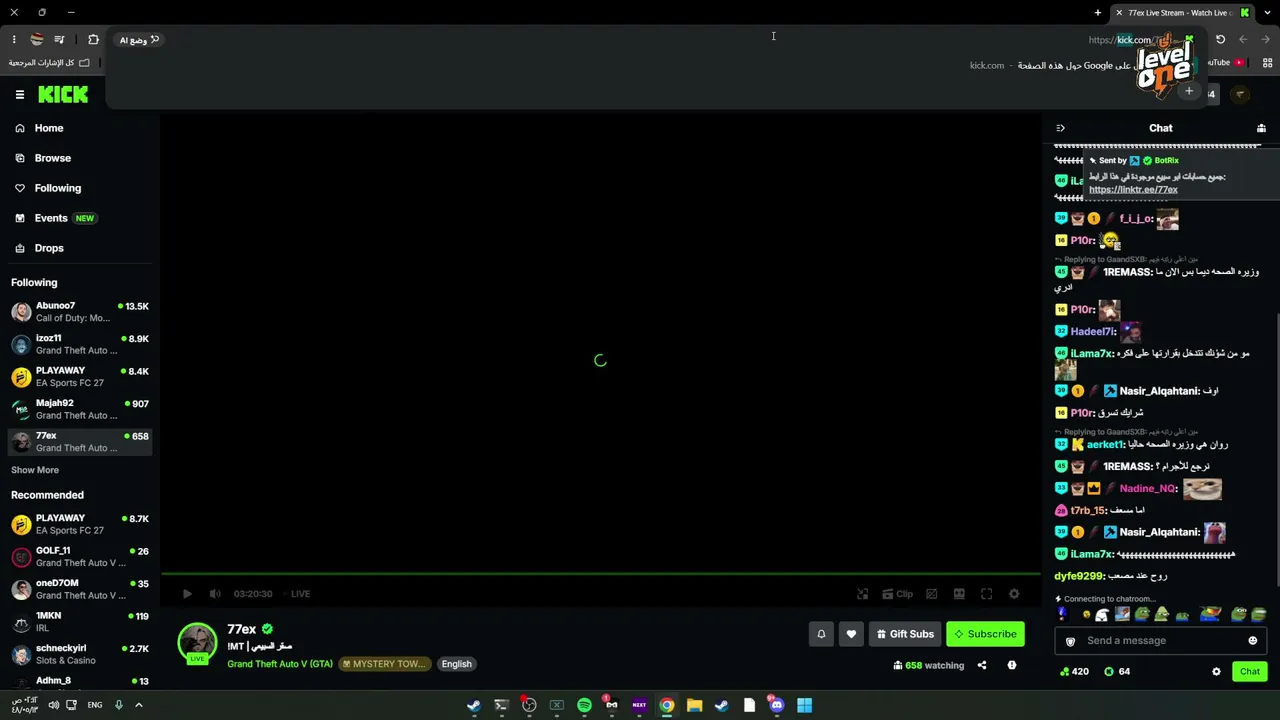This screenshot has height=720, width=1280.
Task: Open browser extensions puzzle icon
Action: [93, 40]
